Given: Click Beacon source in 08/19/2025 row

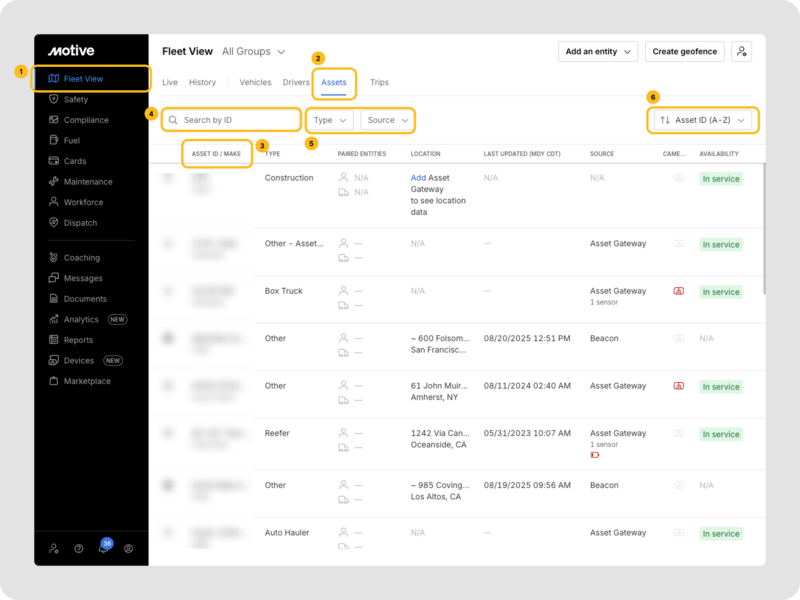Looking at the screenshot, I should point(604,485).
